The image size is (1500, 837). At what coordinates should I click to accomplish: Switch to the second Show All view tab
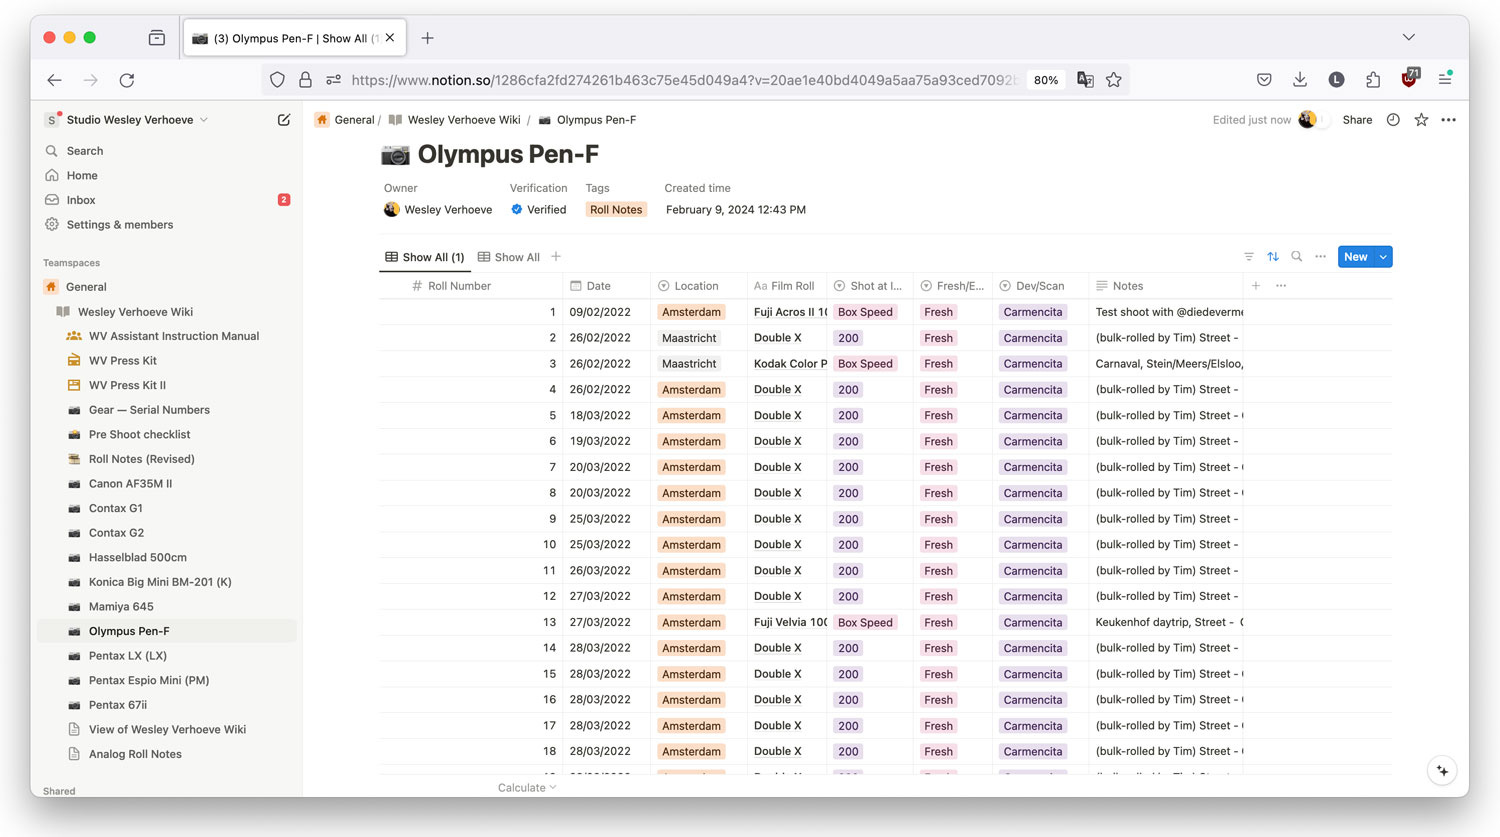click(x=509, y=257)
